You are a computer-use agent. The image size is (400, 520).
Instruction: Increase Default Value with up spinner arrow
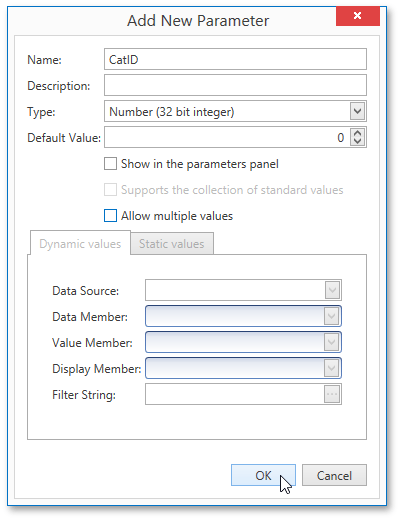pyautogui.click(x=357, y=133)
